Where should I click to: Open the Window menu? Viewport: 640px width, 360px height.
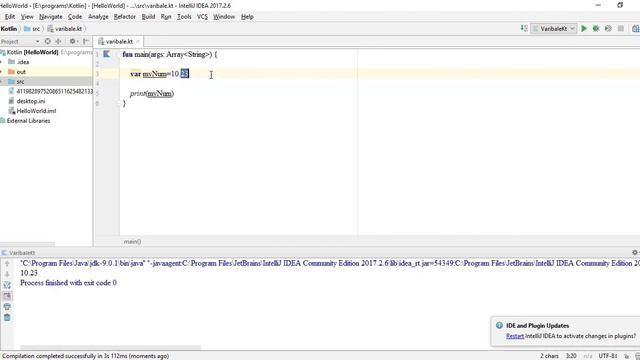[x=224, y=17]
